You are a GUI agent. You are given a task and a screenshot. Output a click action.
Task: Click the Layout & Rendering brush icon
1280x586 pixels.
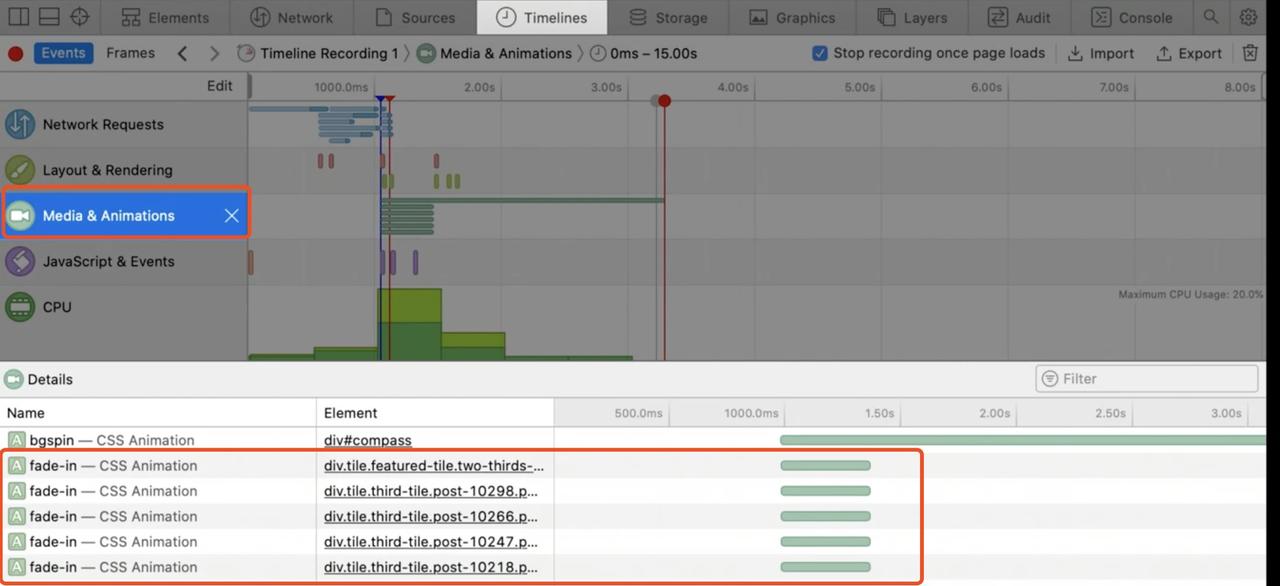20,170
